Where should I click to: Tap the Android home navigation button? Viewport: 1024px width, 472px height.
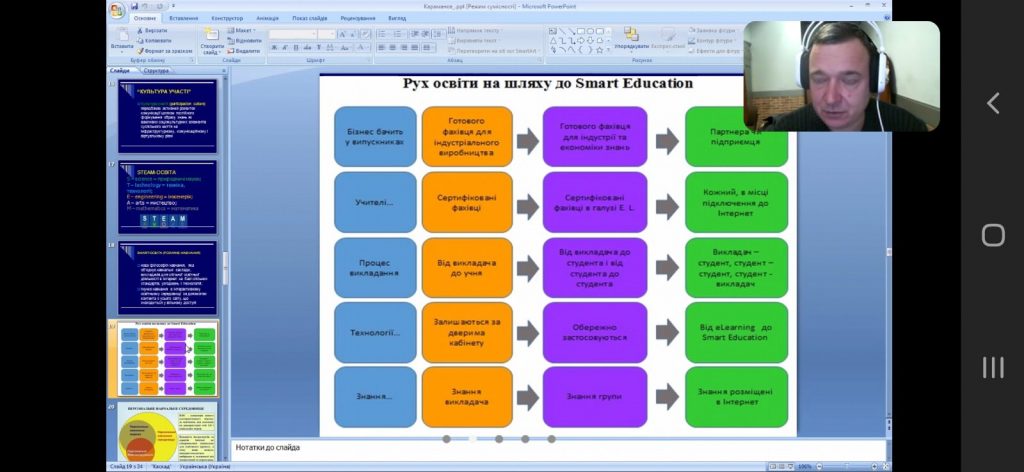(993, 235)
